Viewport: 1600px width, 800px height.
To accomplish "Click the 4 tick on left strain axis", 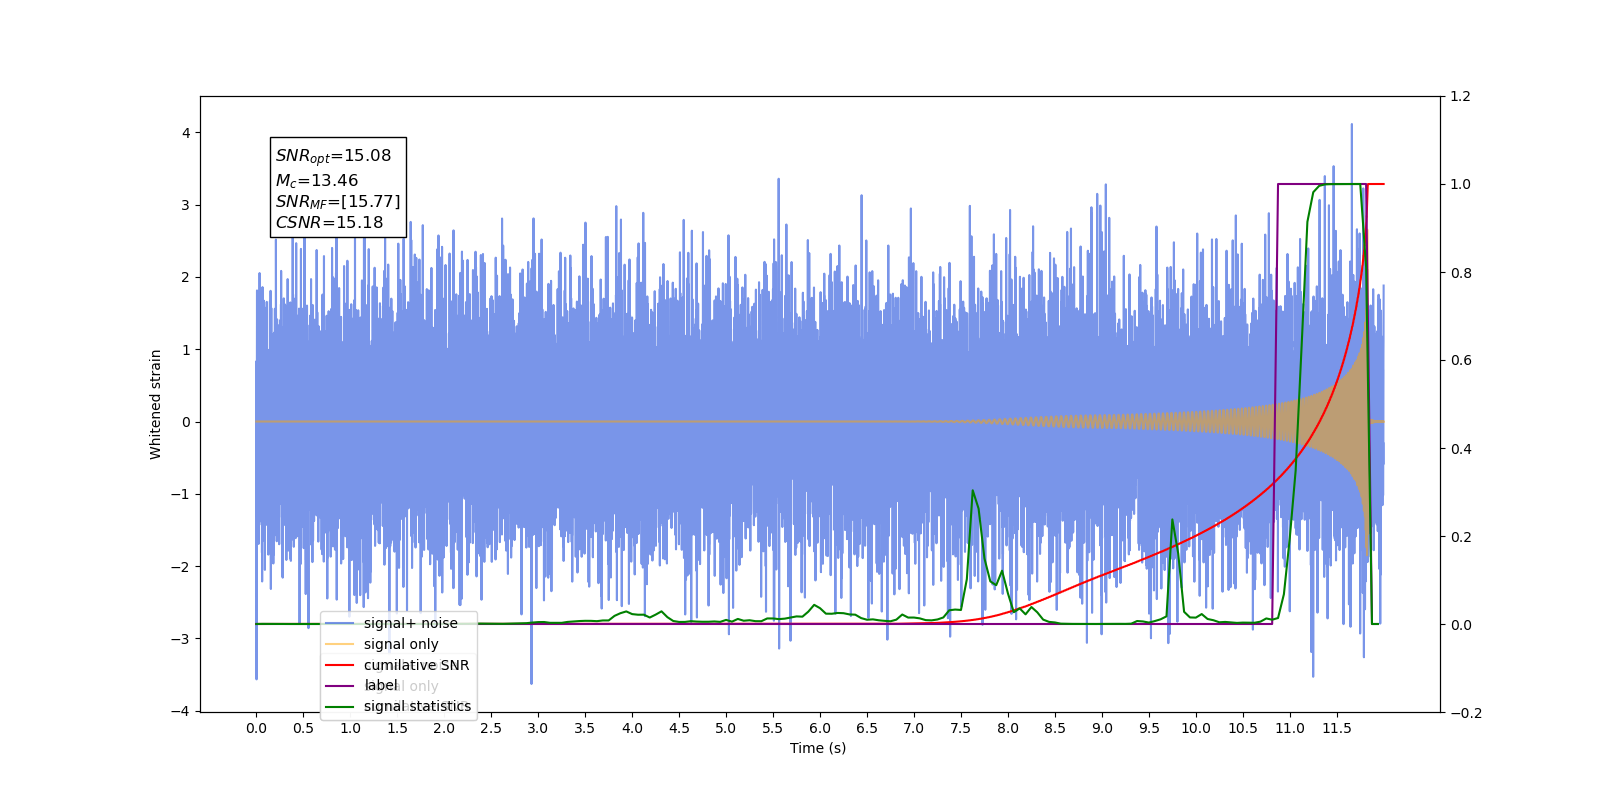I will tap(185, 133).
